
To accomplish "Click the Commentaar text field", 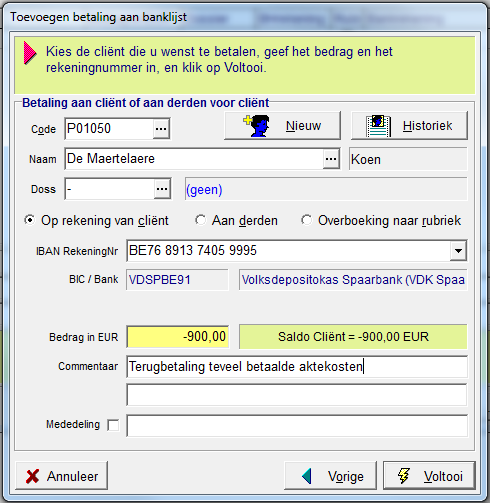I will [x=297, y=367].
